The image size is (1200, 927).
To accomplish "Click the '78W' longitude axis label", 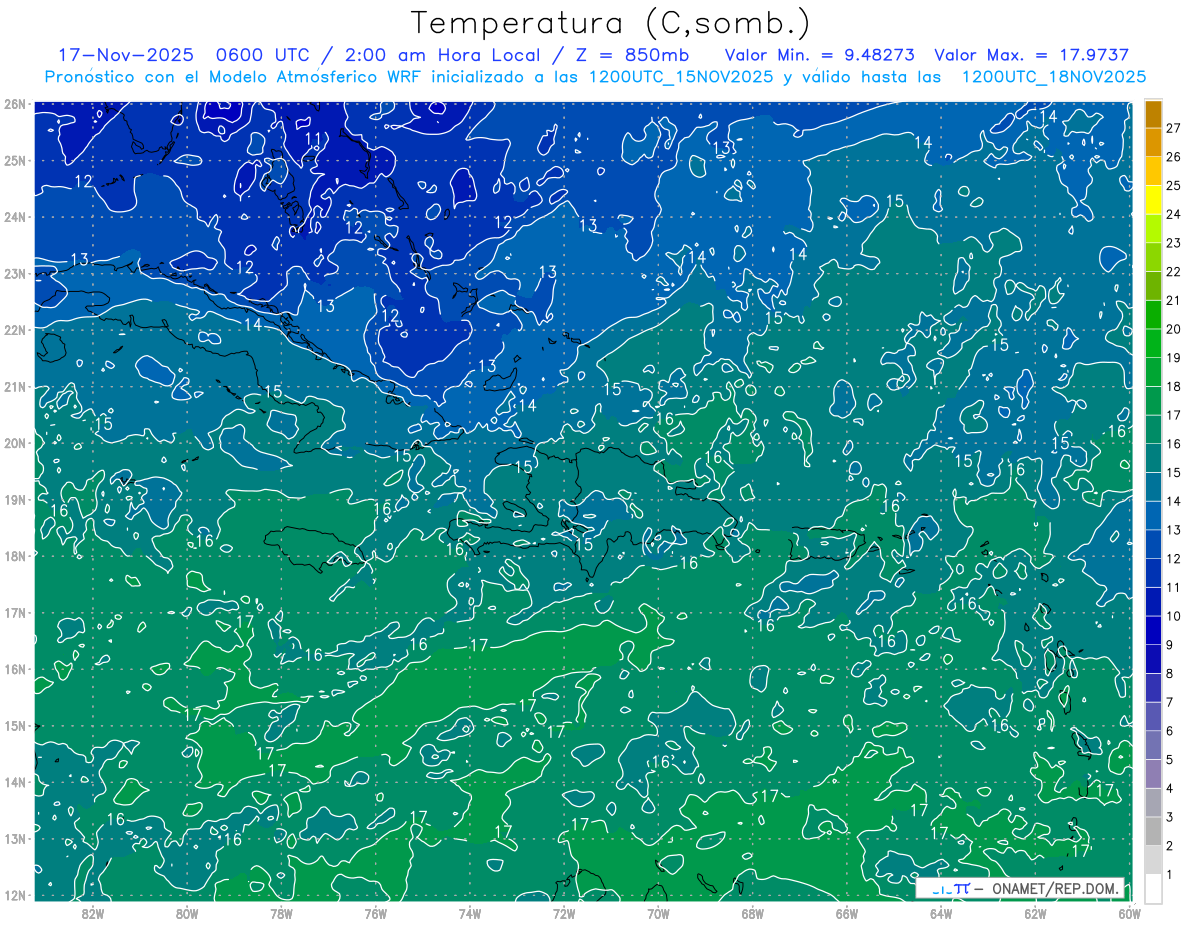I will [281, 913].
